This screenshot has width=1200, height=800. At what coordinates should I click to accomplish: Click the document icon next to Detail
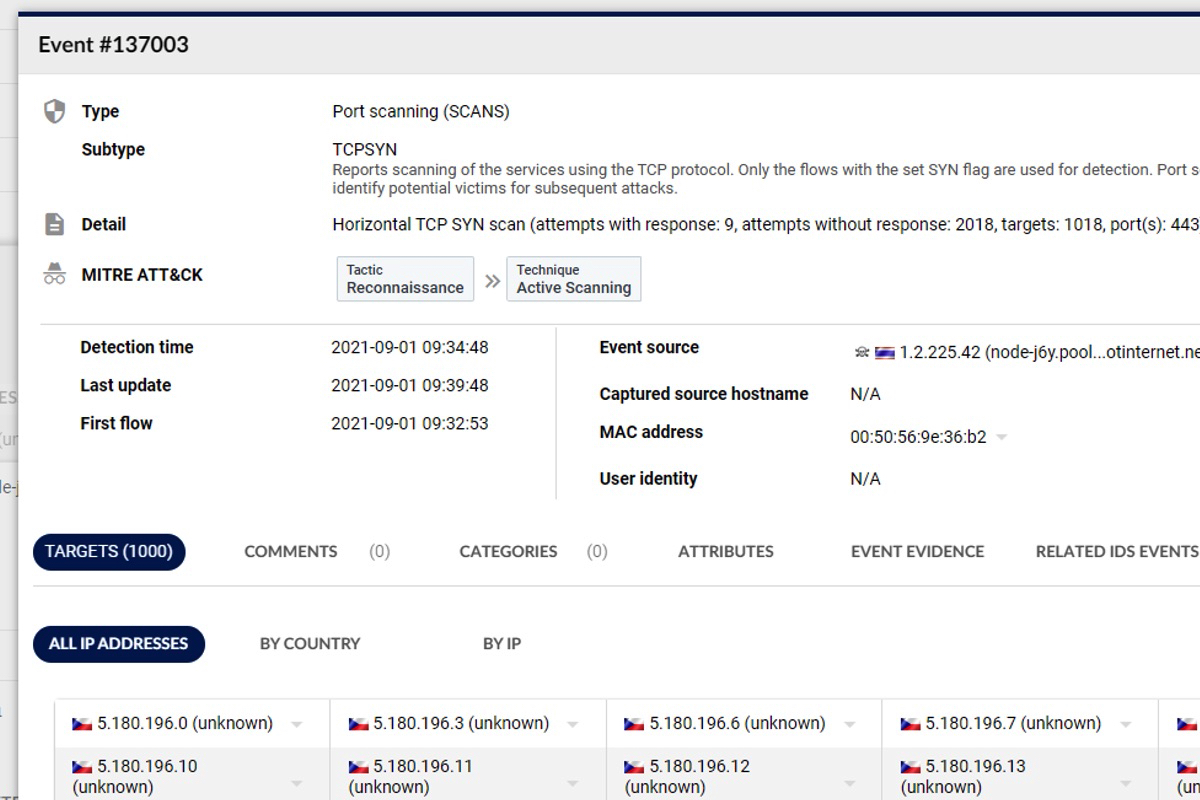[55, 224]
